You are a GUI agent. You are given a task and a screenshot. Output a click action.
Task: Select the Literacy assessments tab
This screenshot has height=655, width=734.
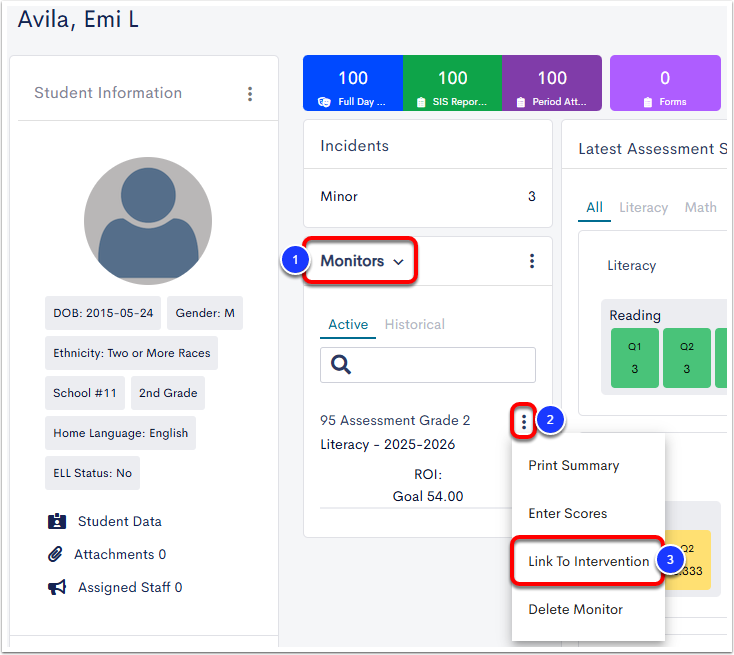(x=643, y=207)
